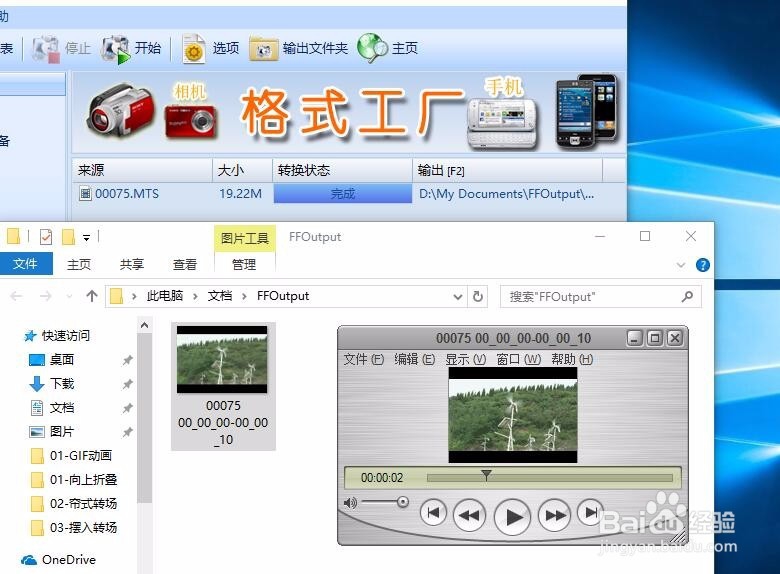
Task: Open Options (选项) in Format Factory
Action: 194,49
